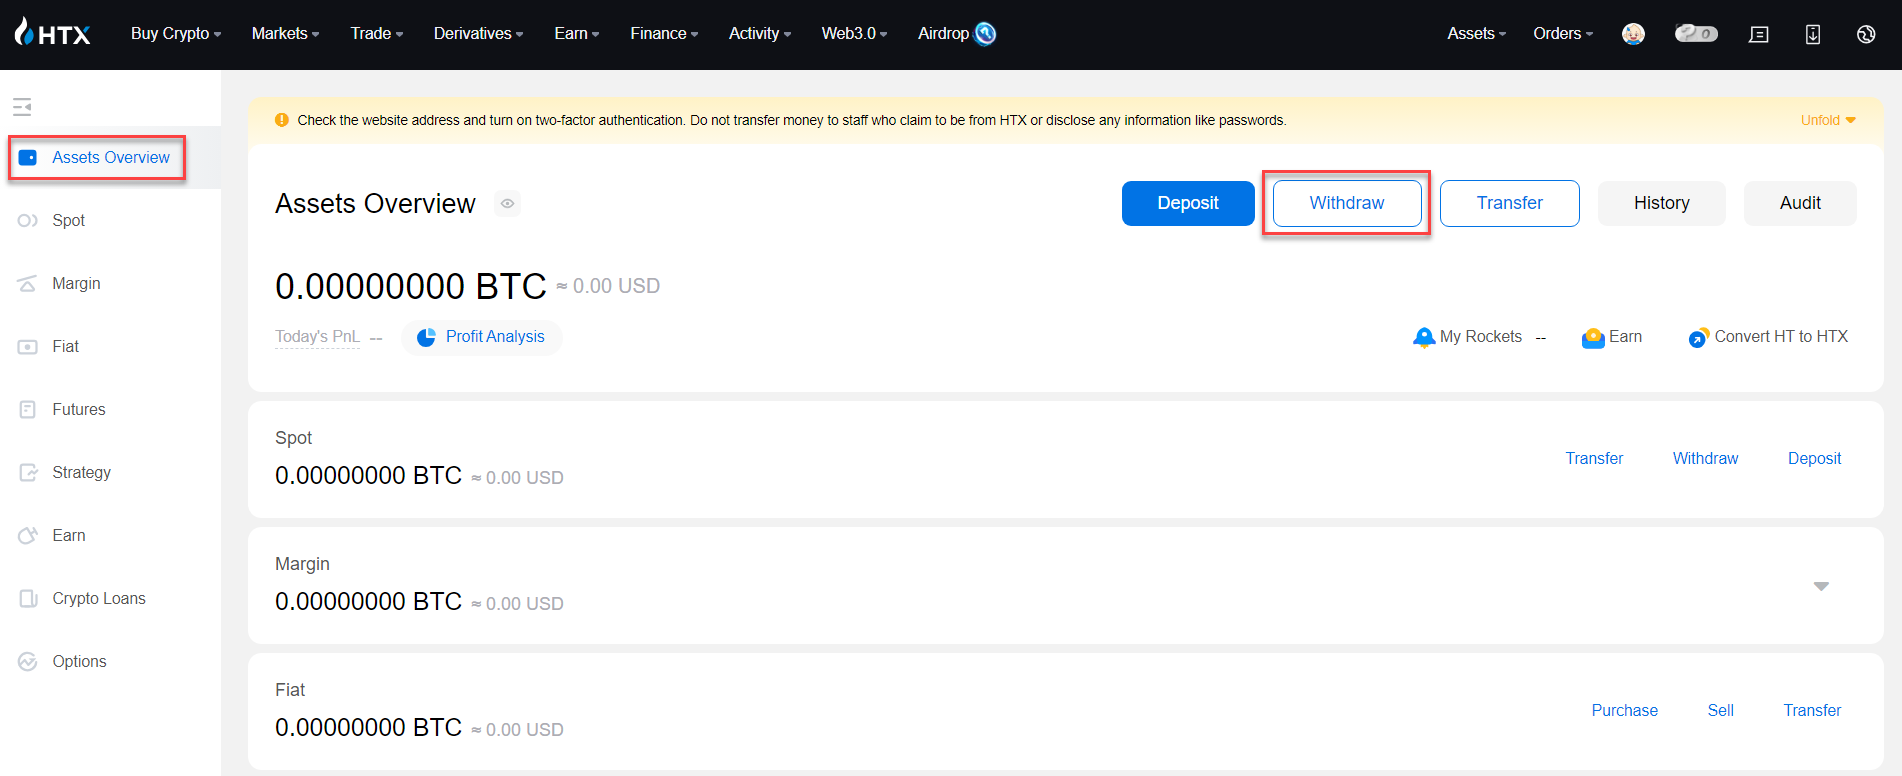
Task: Open the Buy Crypto dropdown
Action: pyautogui.click(x=176, y=34)
